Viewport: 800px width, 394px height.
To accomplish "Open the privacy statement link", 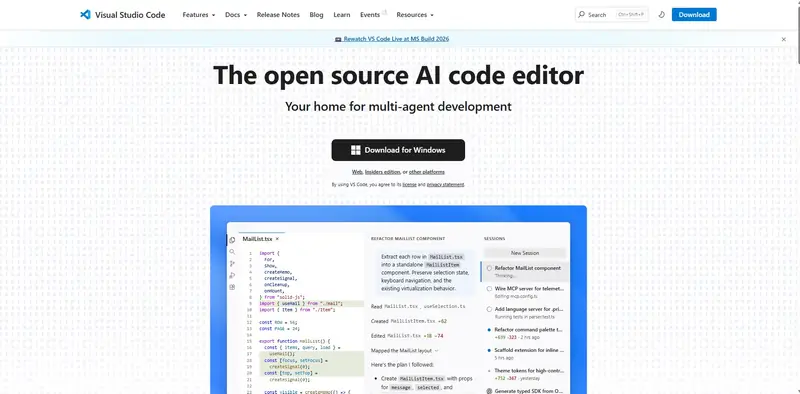I will [x=445, y=184].
